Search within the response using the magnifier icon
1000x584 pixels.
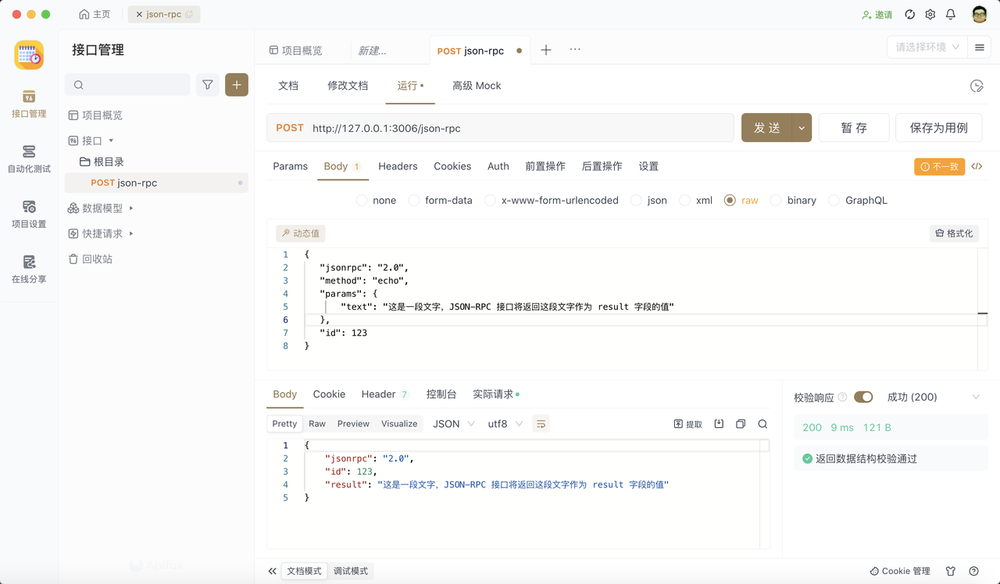[762, 424]
